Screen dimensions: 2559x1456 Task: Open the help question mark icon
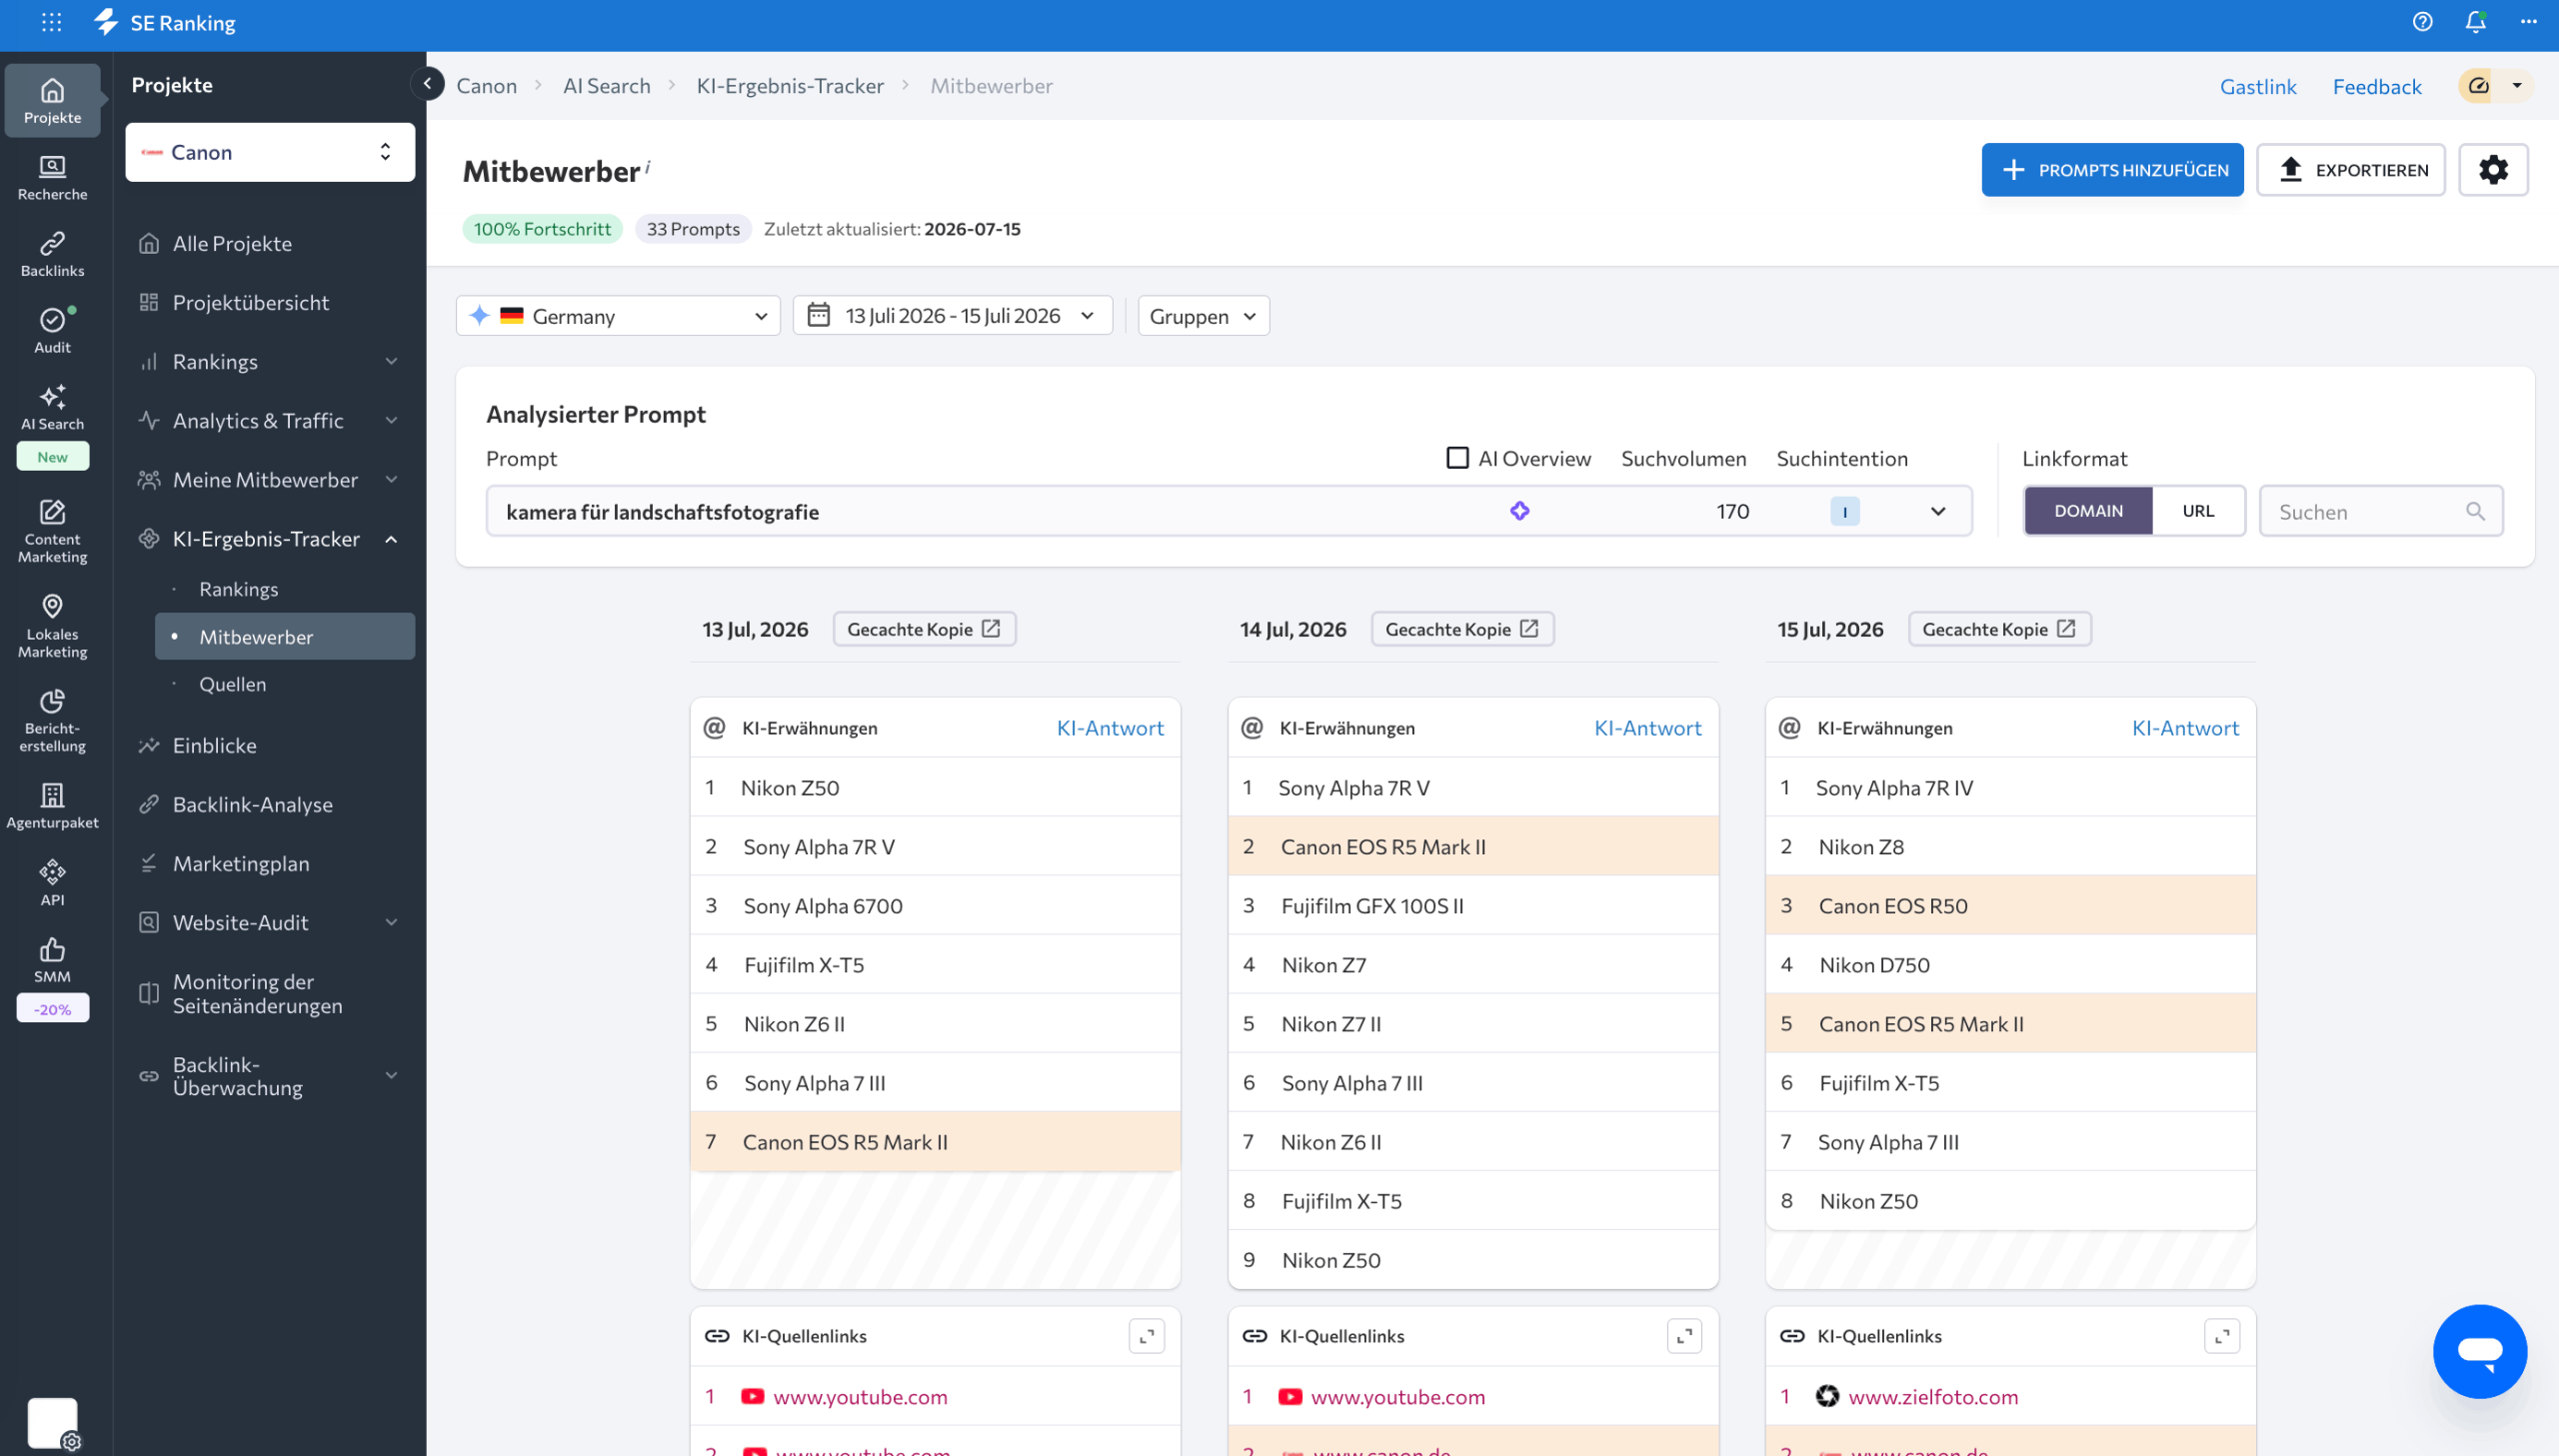[x=2422, y=22]
